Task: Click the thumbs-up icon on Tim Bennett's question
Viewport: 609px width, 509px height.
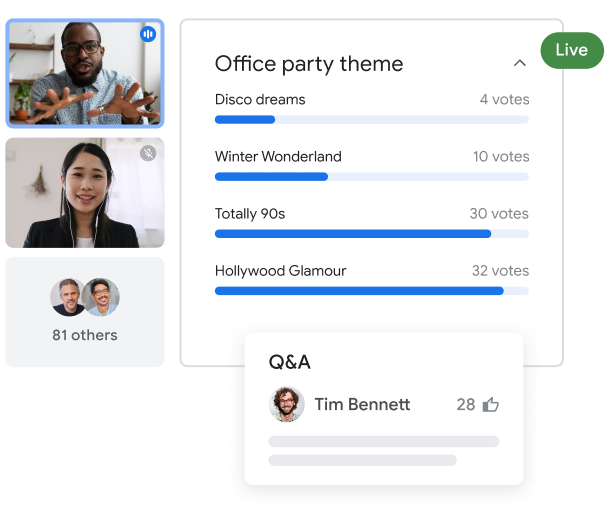Action: 491,405
